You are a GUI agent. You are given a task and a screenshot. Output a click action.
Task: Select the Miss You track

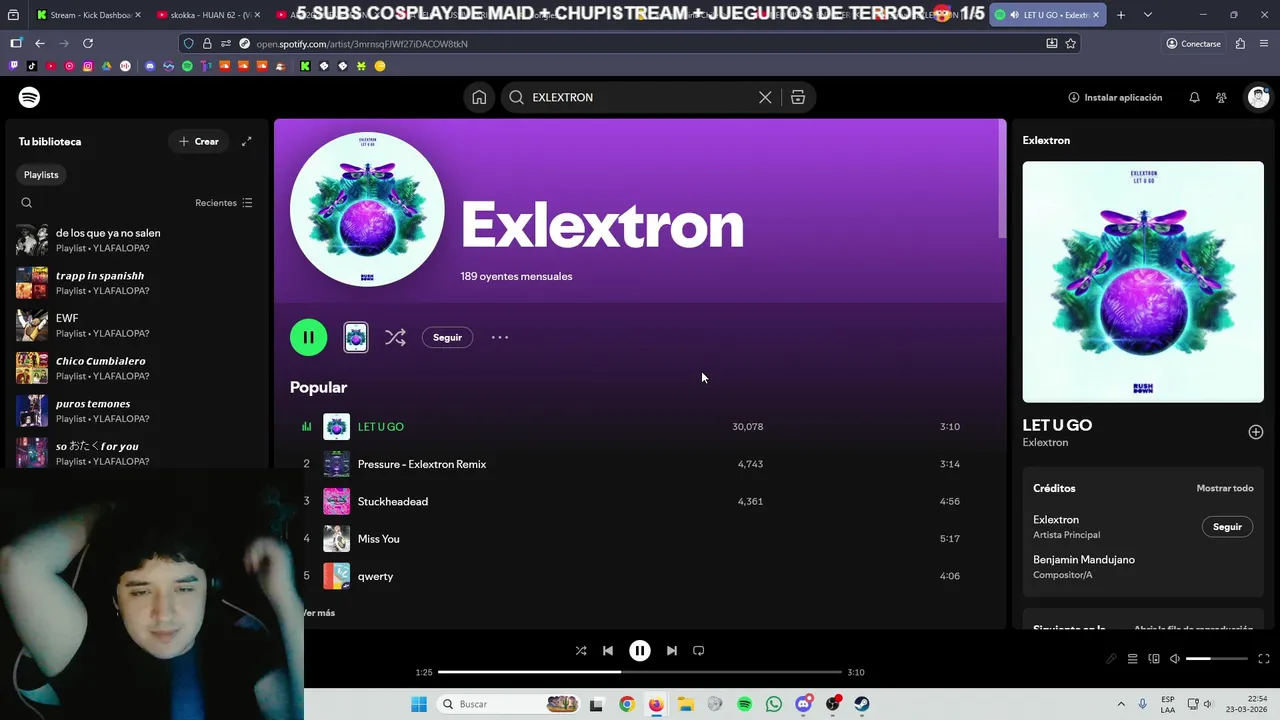(640, 539)
